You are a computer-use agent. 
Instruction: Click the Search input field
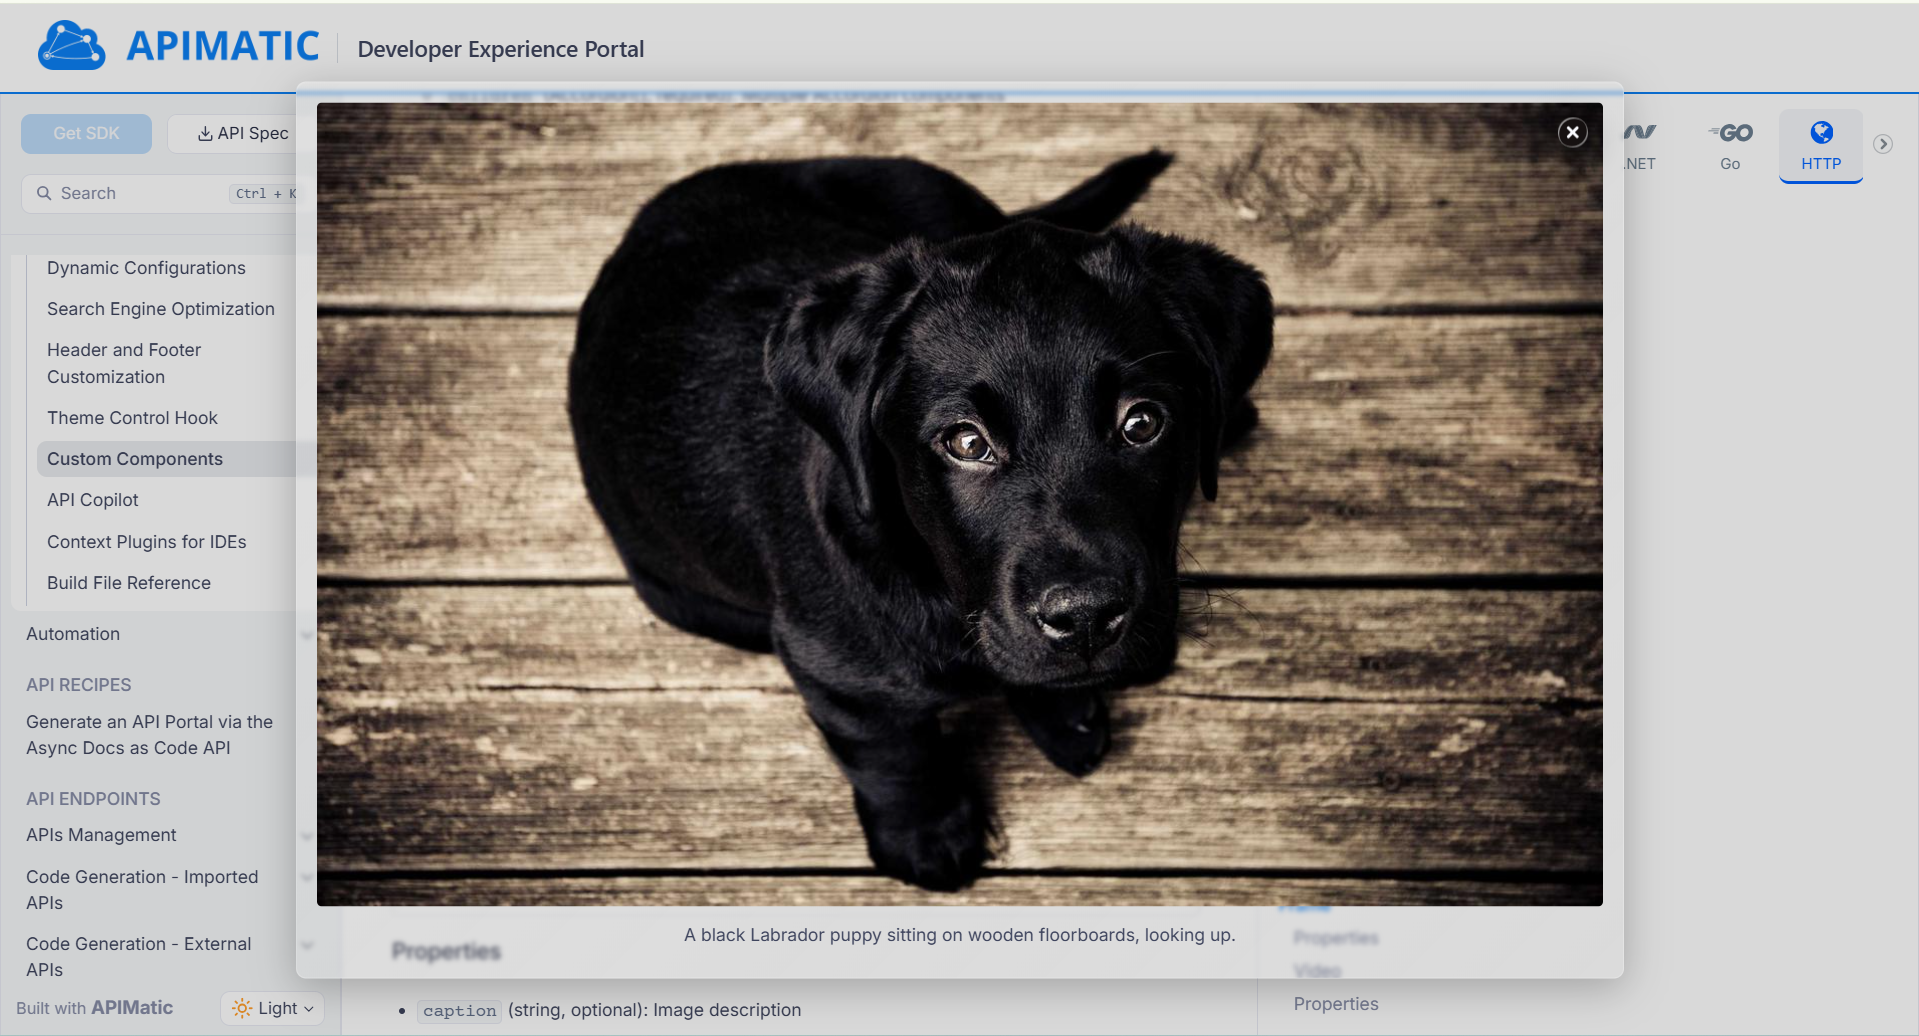tap(140, 193)
